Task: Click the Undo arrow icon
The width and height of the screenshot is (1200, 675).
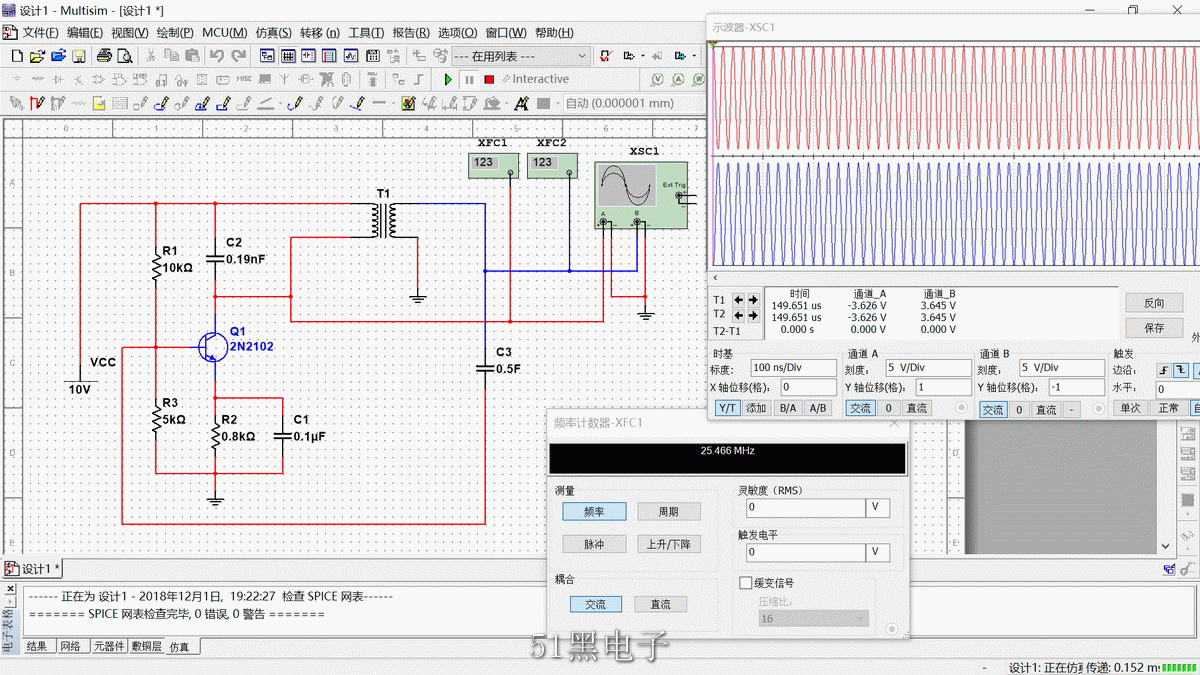Action: (x=217, y=56)
